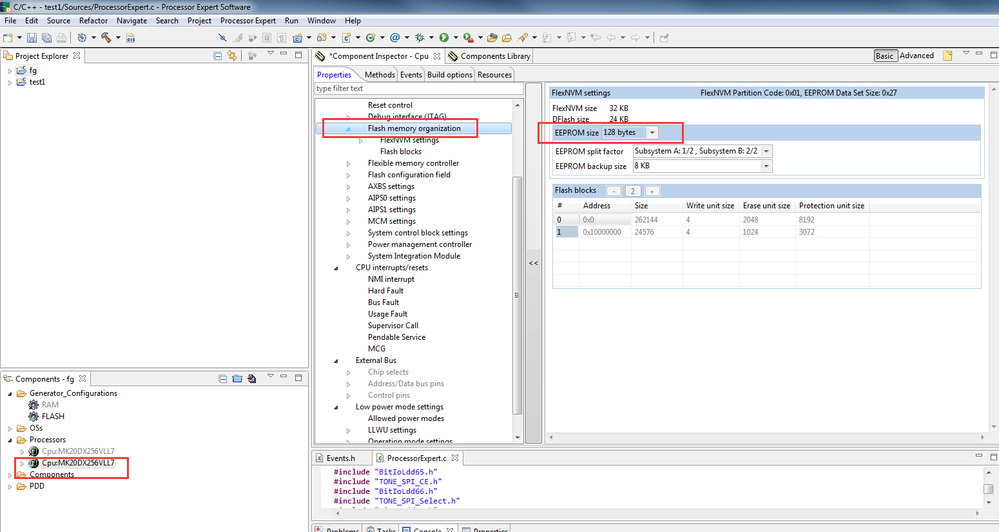Open Project Explorer view menu triangle
Viewport: 999px width, 532px height.
271,54
